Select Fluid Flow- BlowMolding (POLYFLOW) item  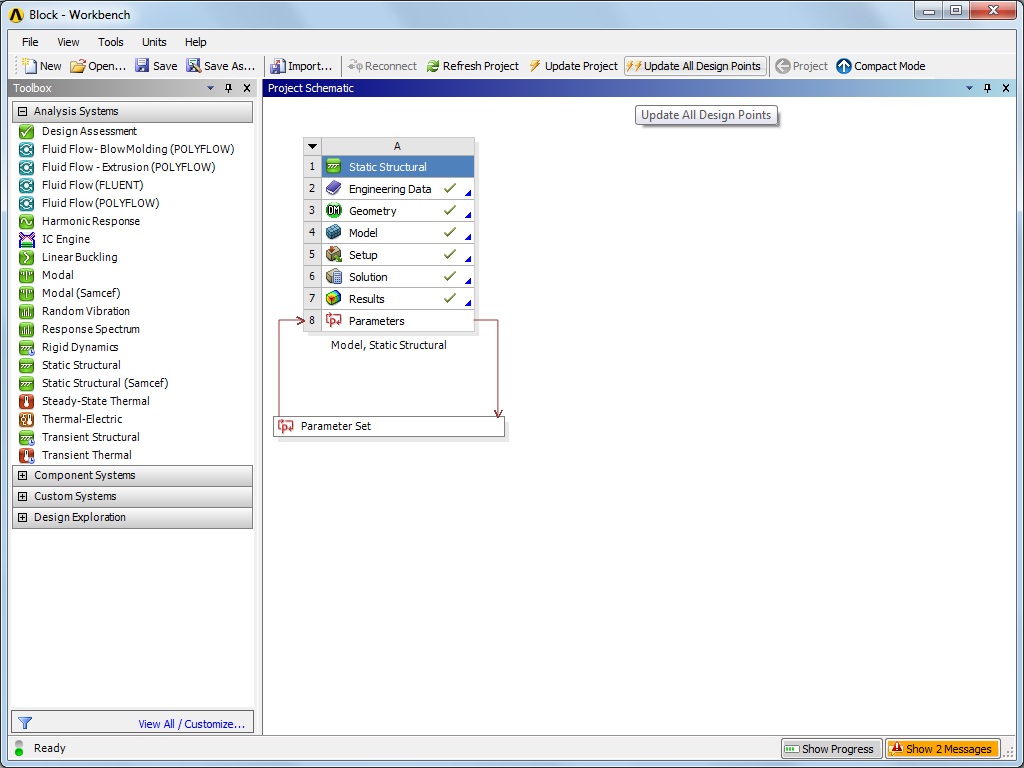(x=138, y=150)
